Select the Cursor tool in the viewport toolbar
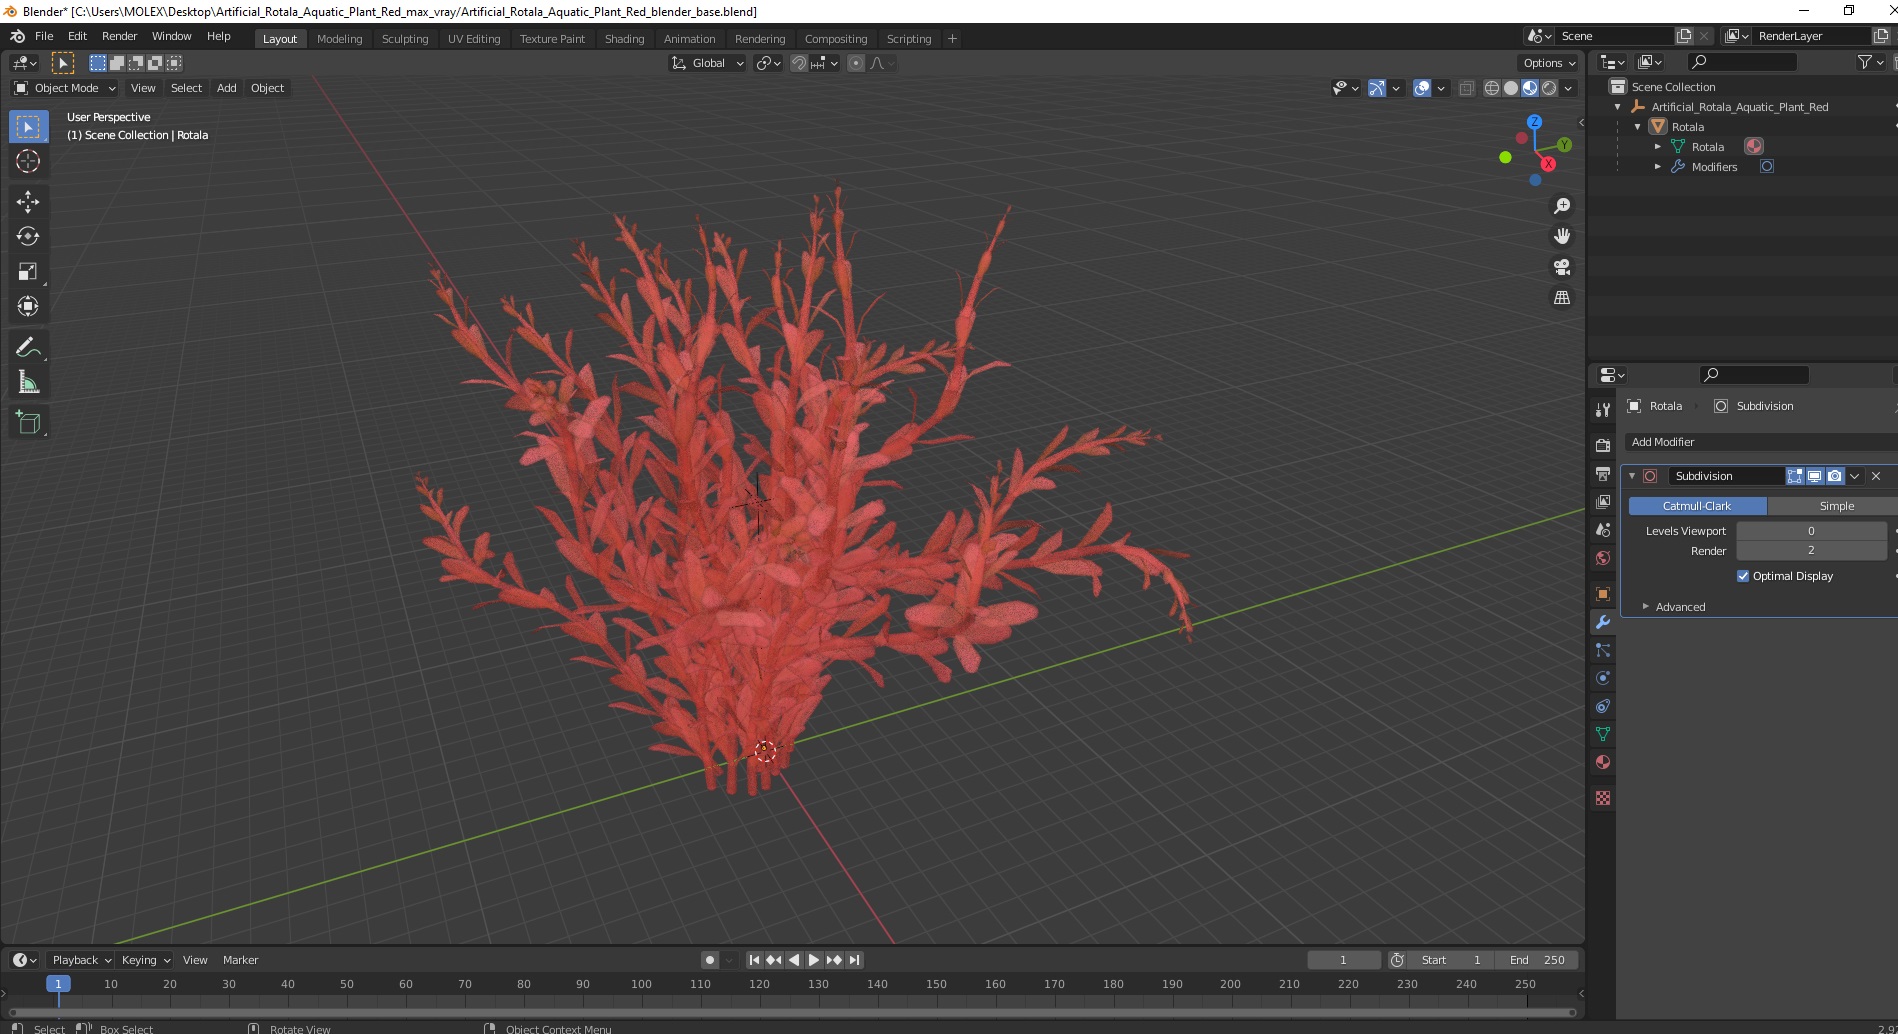This screenshot has width=1898, height=1034. pyautogui.click(x=28, y=161)
